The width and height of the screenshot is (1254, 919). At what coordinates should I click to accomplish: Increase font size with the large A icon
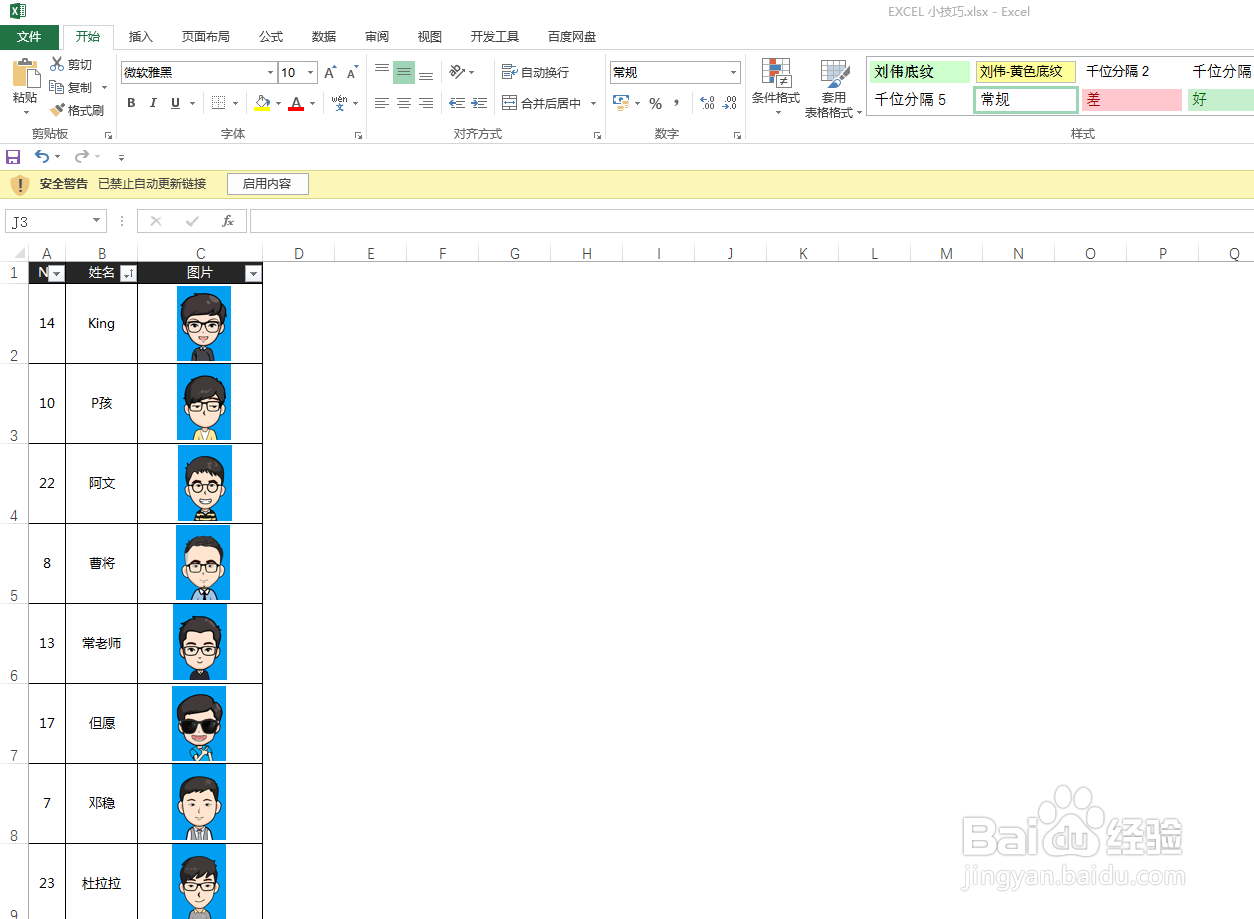330,72
